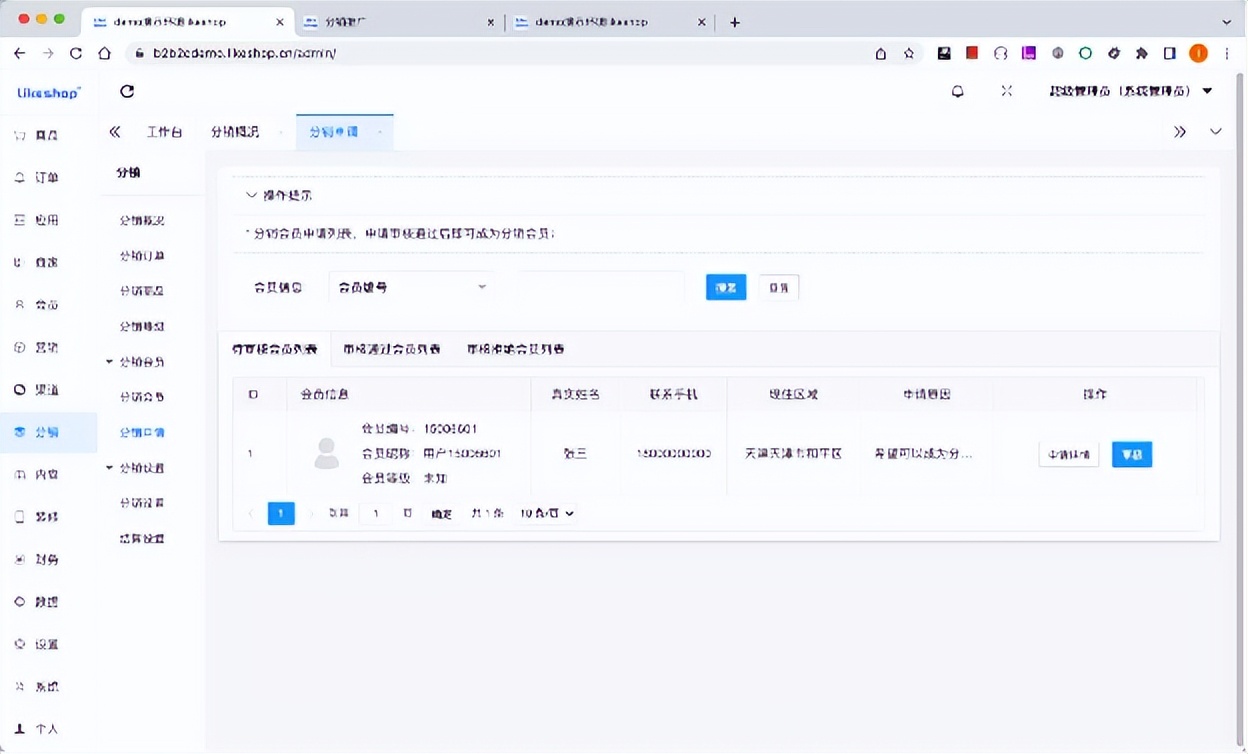
Task: Click the blue 审核 button for row 1
Action: pos(1131,454)
